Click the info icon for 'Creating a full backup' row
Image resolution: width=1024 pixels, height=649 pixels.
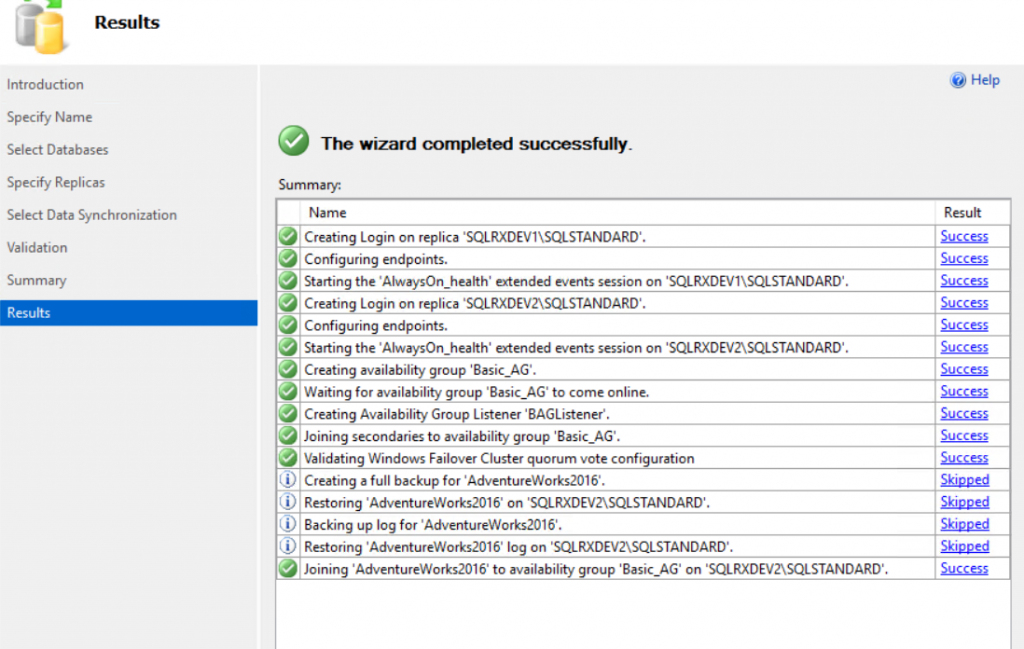tap(290, 480)
